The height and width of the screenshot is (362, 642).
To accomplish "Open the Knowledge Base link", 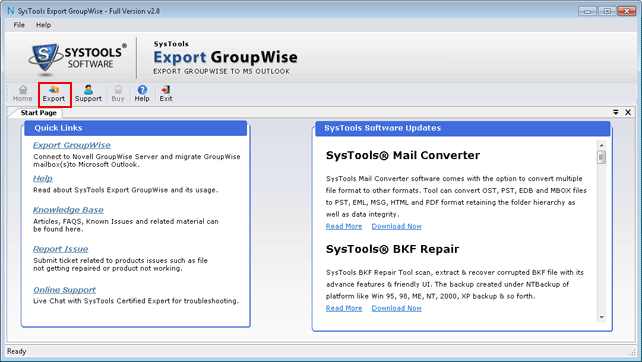I will [68, 210].
